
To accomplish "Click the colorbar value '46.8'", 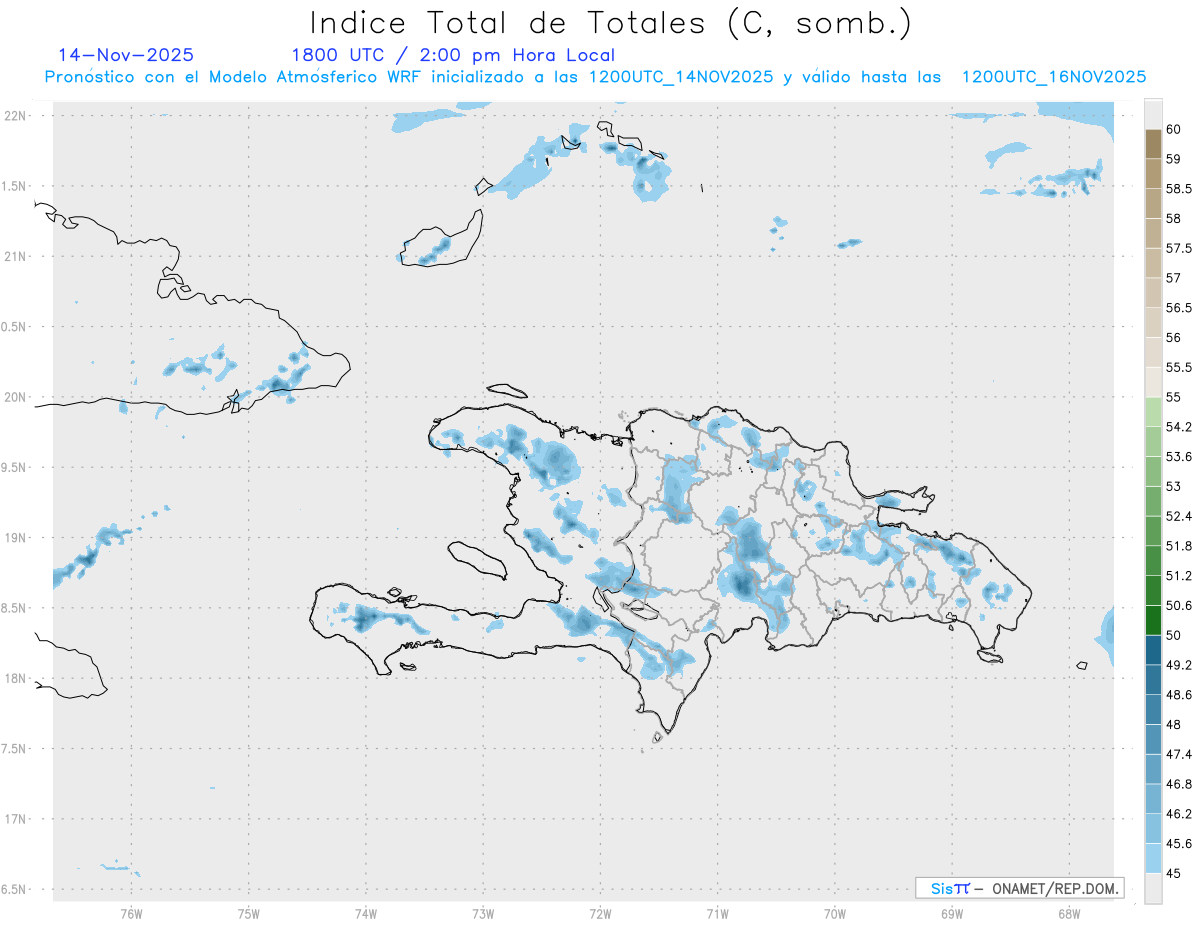I will [x=1178, y=784].
